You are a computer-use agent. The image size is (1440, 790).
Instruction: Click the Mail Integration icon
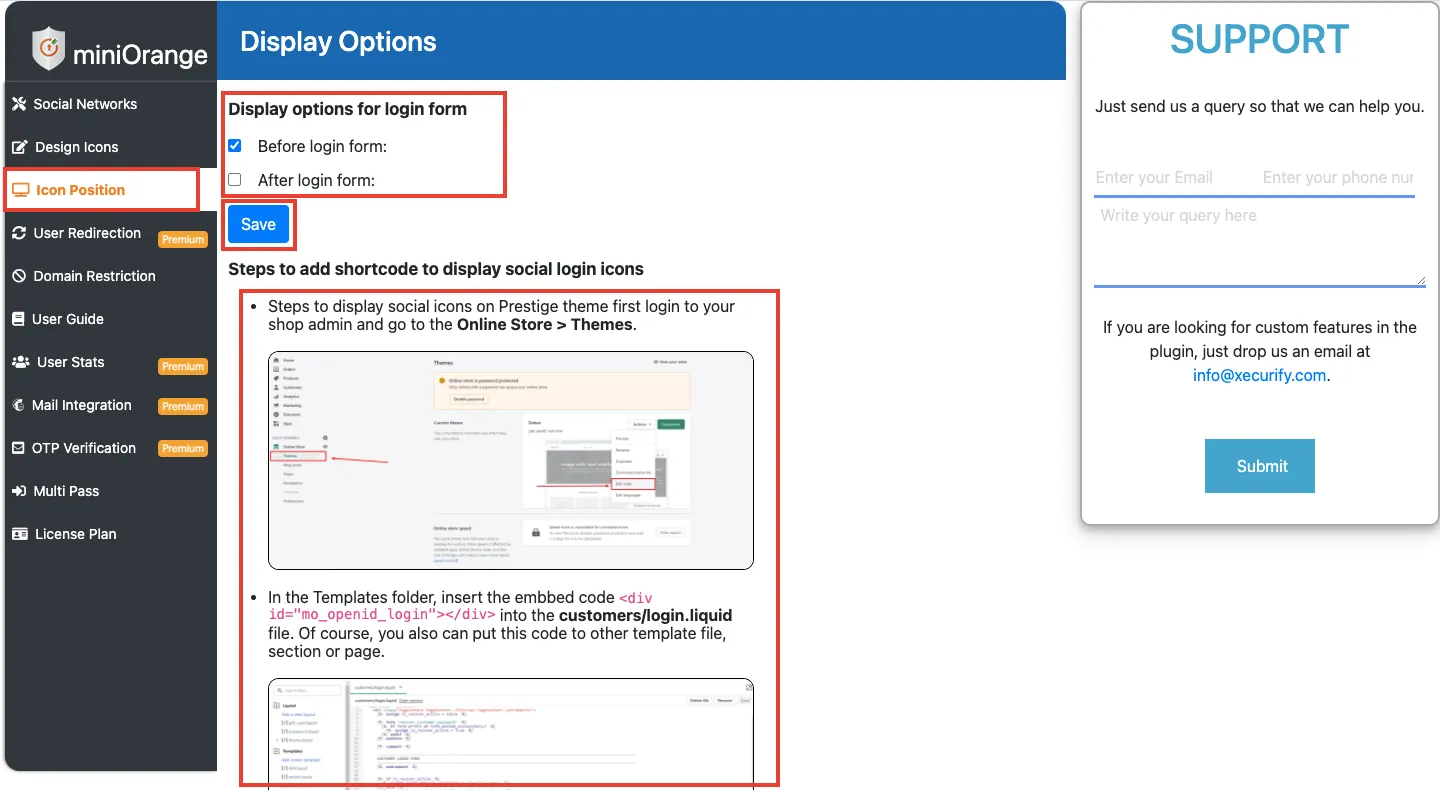[18, 405]
